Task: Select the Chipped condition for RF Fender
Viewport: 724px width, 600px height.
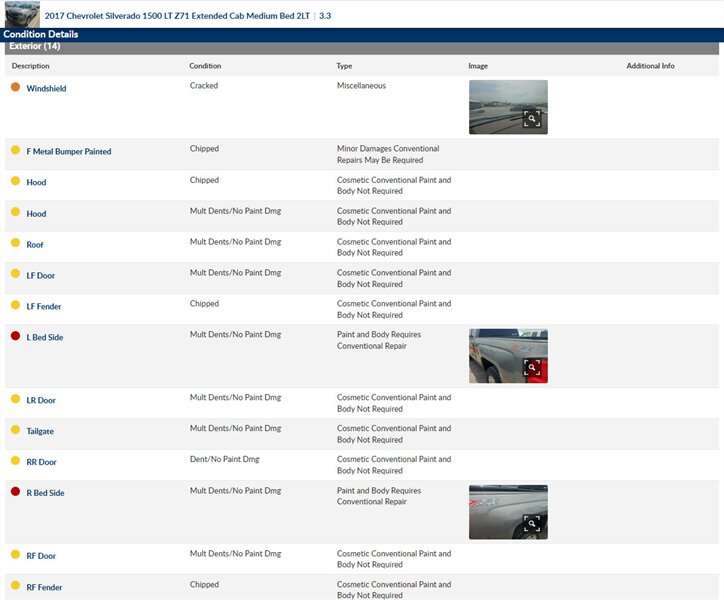Action: tap(204, 584)
